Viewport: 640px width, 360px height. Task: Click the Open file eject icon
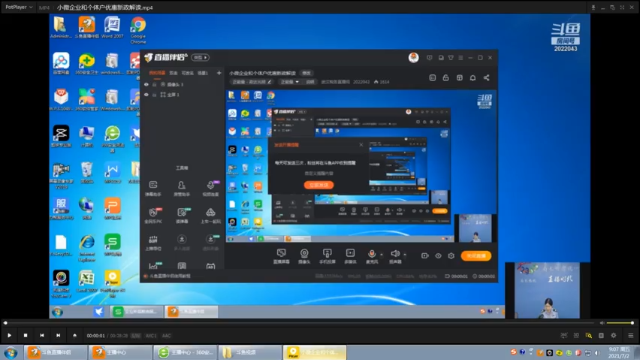[x=75, y=336]
